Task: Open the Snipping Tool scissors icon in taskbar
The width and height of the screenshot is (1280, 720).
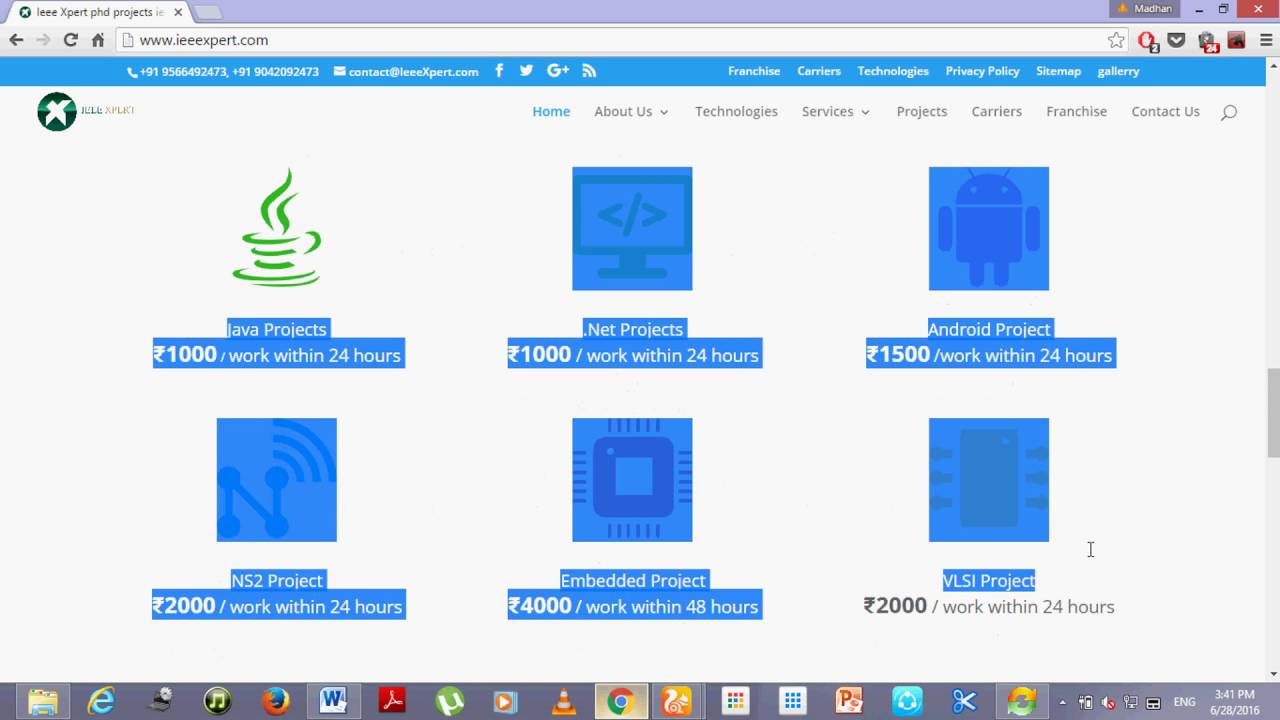Action: [x=964, y=701]
